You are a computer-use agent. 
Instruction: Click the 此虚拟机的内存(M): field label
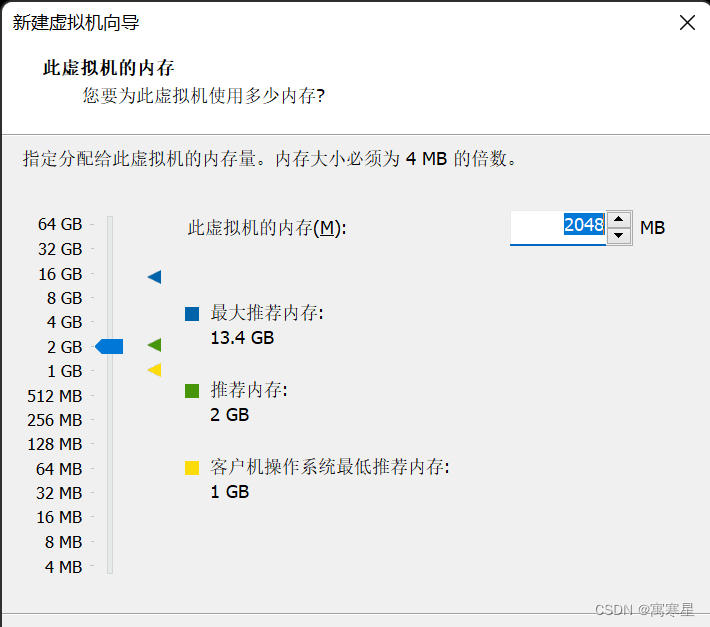[267, 228]
